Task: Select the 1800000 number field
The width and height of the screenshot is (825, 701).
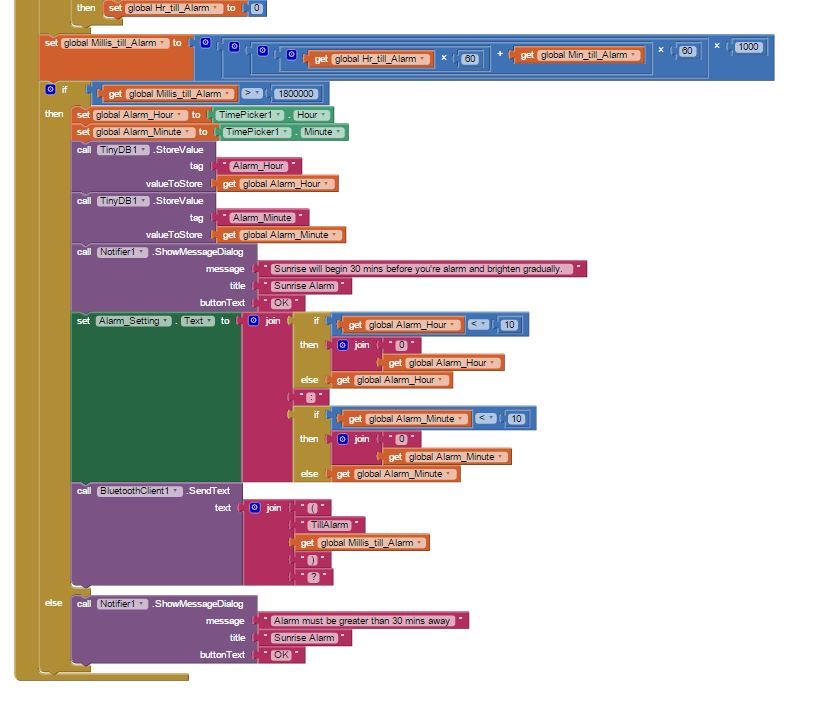Action: coord(296,94)
